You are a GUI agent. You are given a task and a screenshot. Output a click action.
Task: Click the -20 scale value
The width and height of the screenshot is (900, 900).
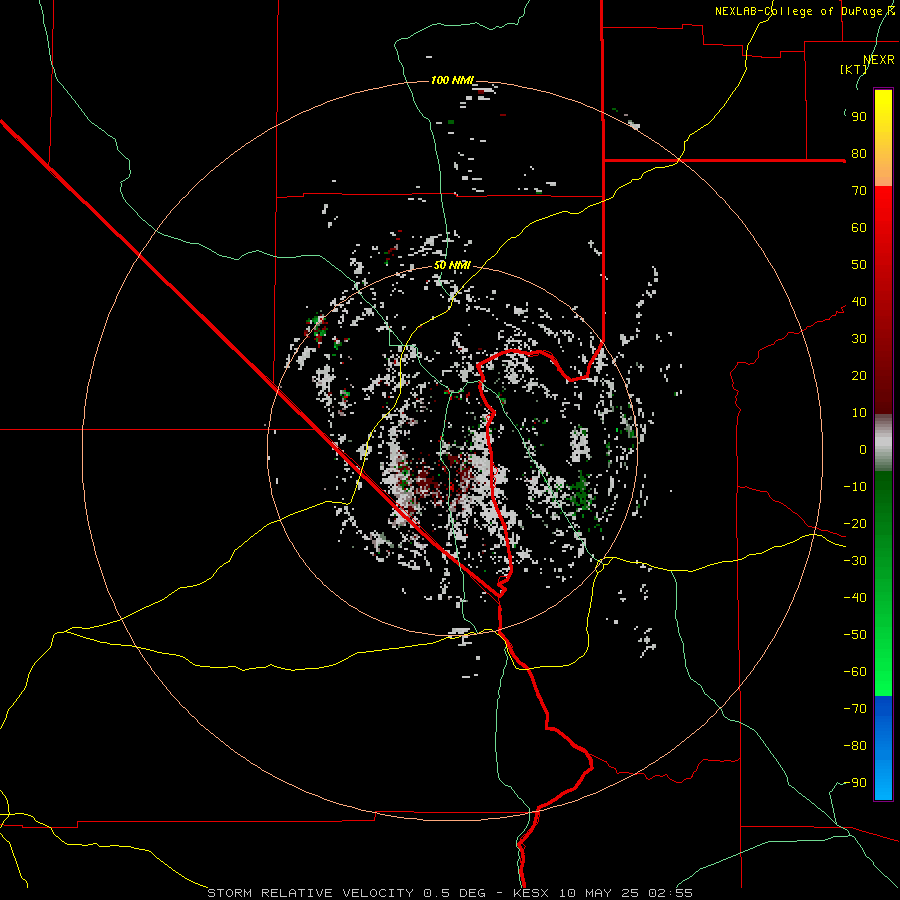pyautogui.click(x=855, y=524)
